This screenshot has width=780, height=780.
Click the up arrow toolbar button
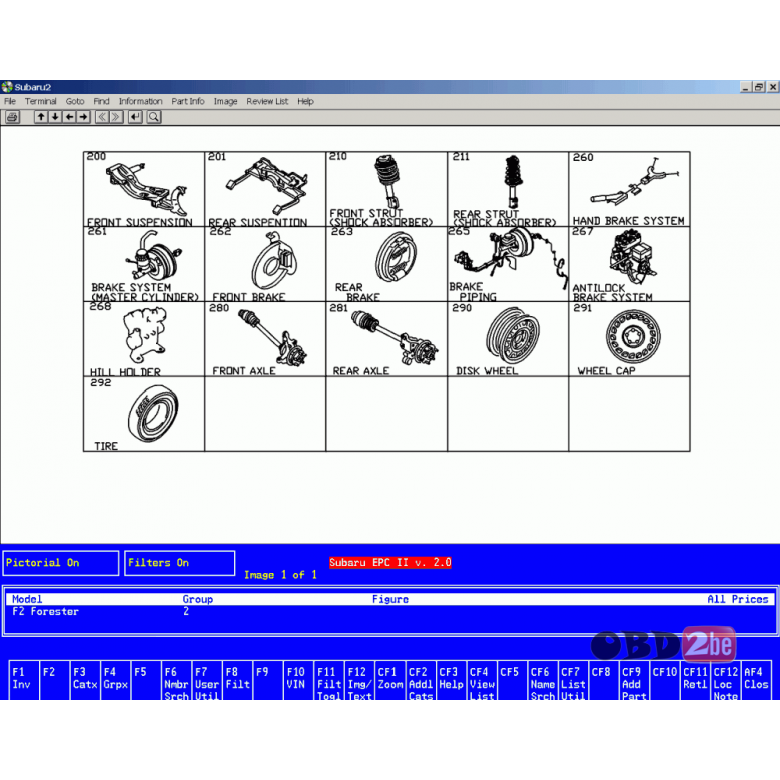point(41,117)
